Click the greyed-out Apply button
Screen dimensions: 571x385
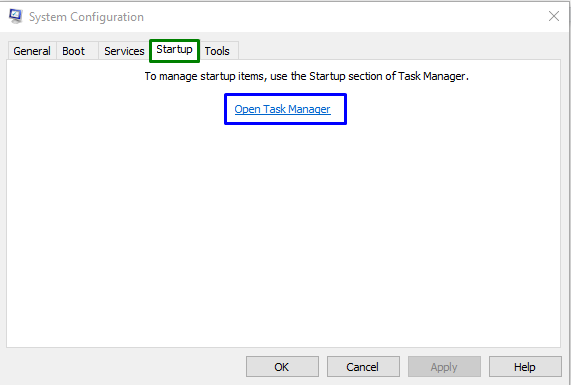coord(444,366)
